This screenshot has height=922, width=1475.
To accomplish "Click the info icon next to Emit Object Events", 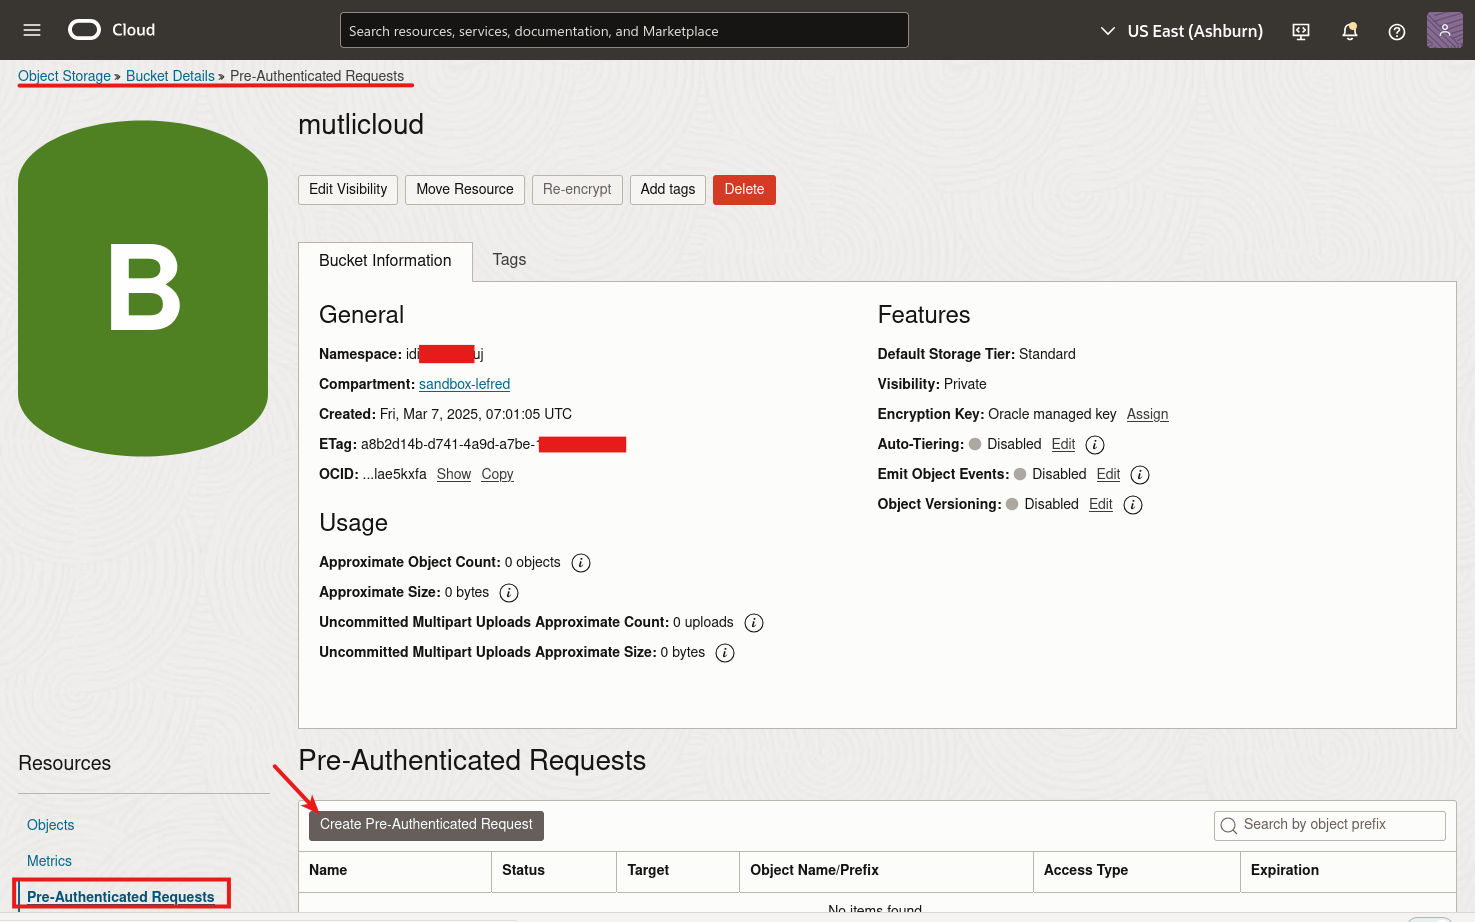I will click(x=1140, y=475).
